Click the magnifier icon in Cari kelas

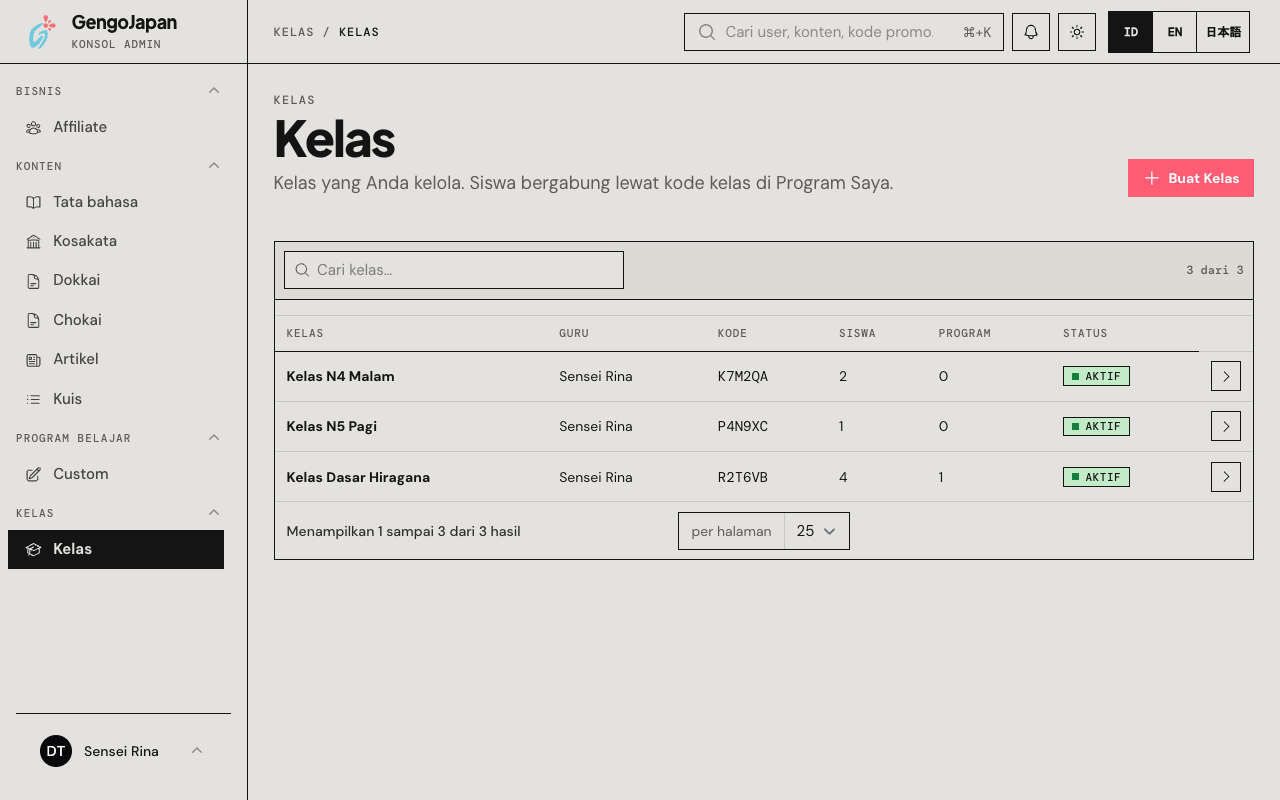click(x=302, y=270)
